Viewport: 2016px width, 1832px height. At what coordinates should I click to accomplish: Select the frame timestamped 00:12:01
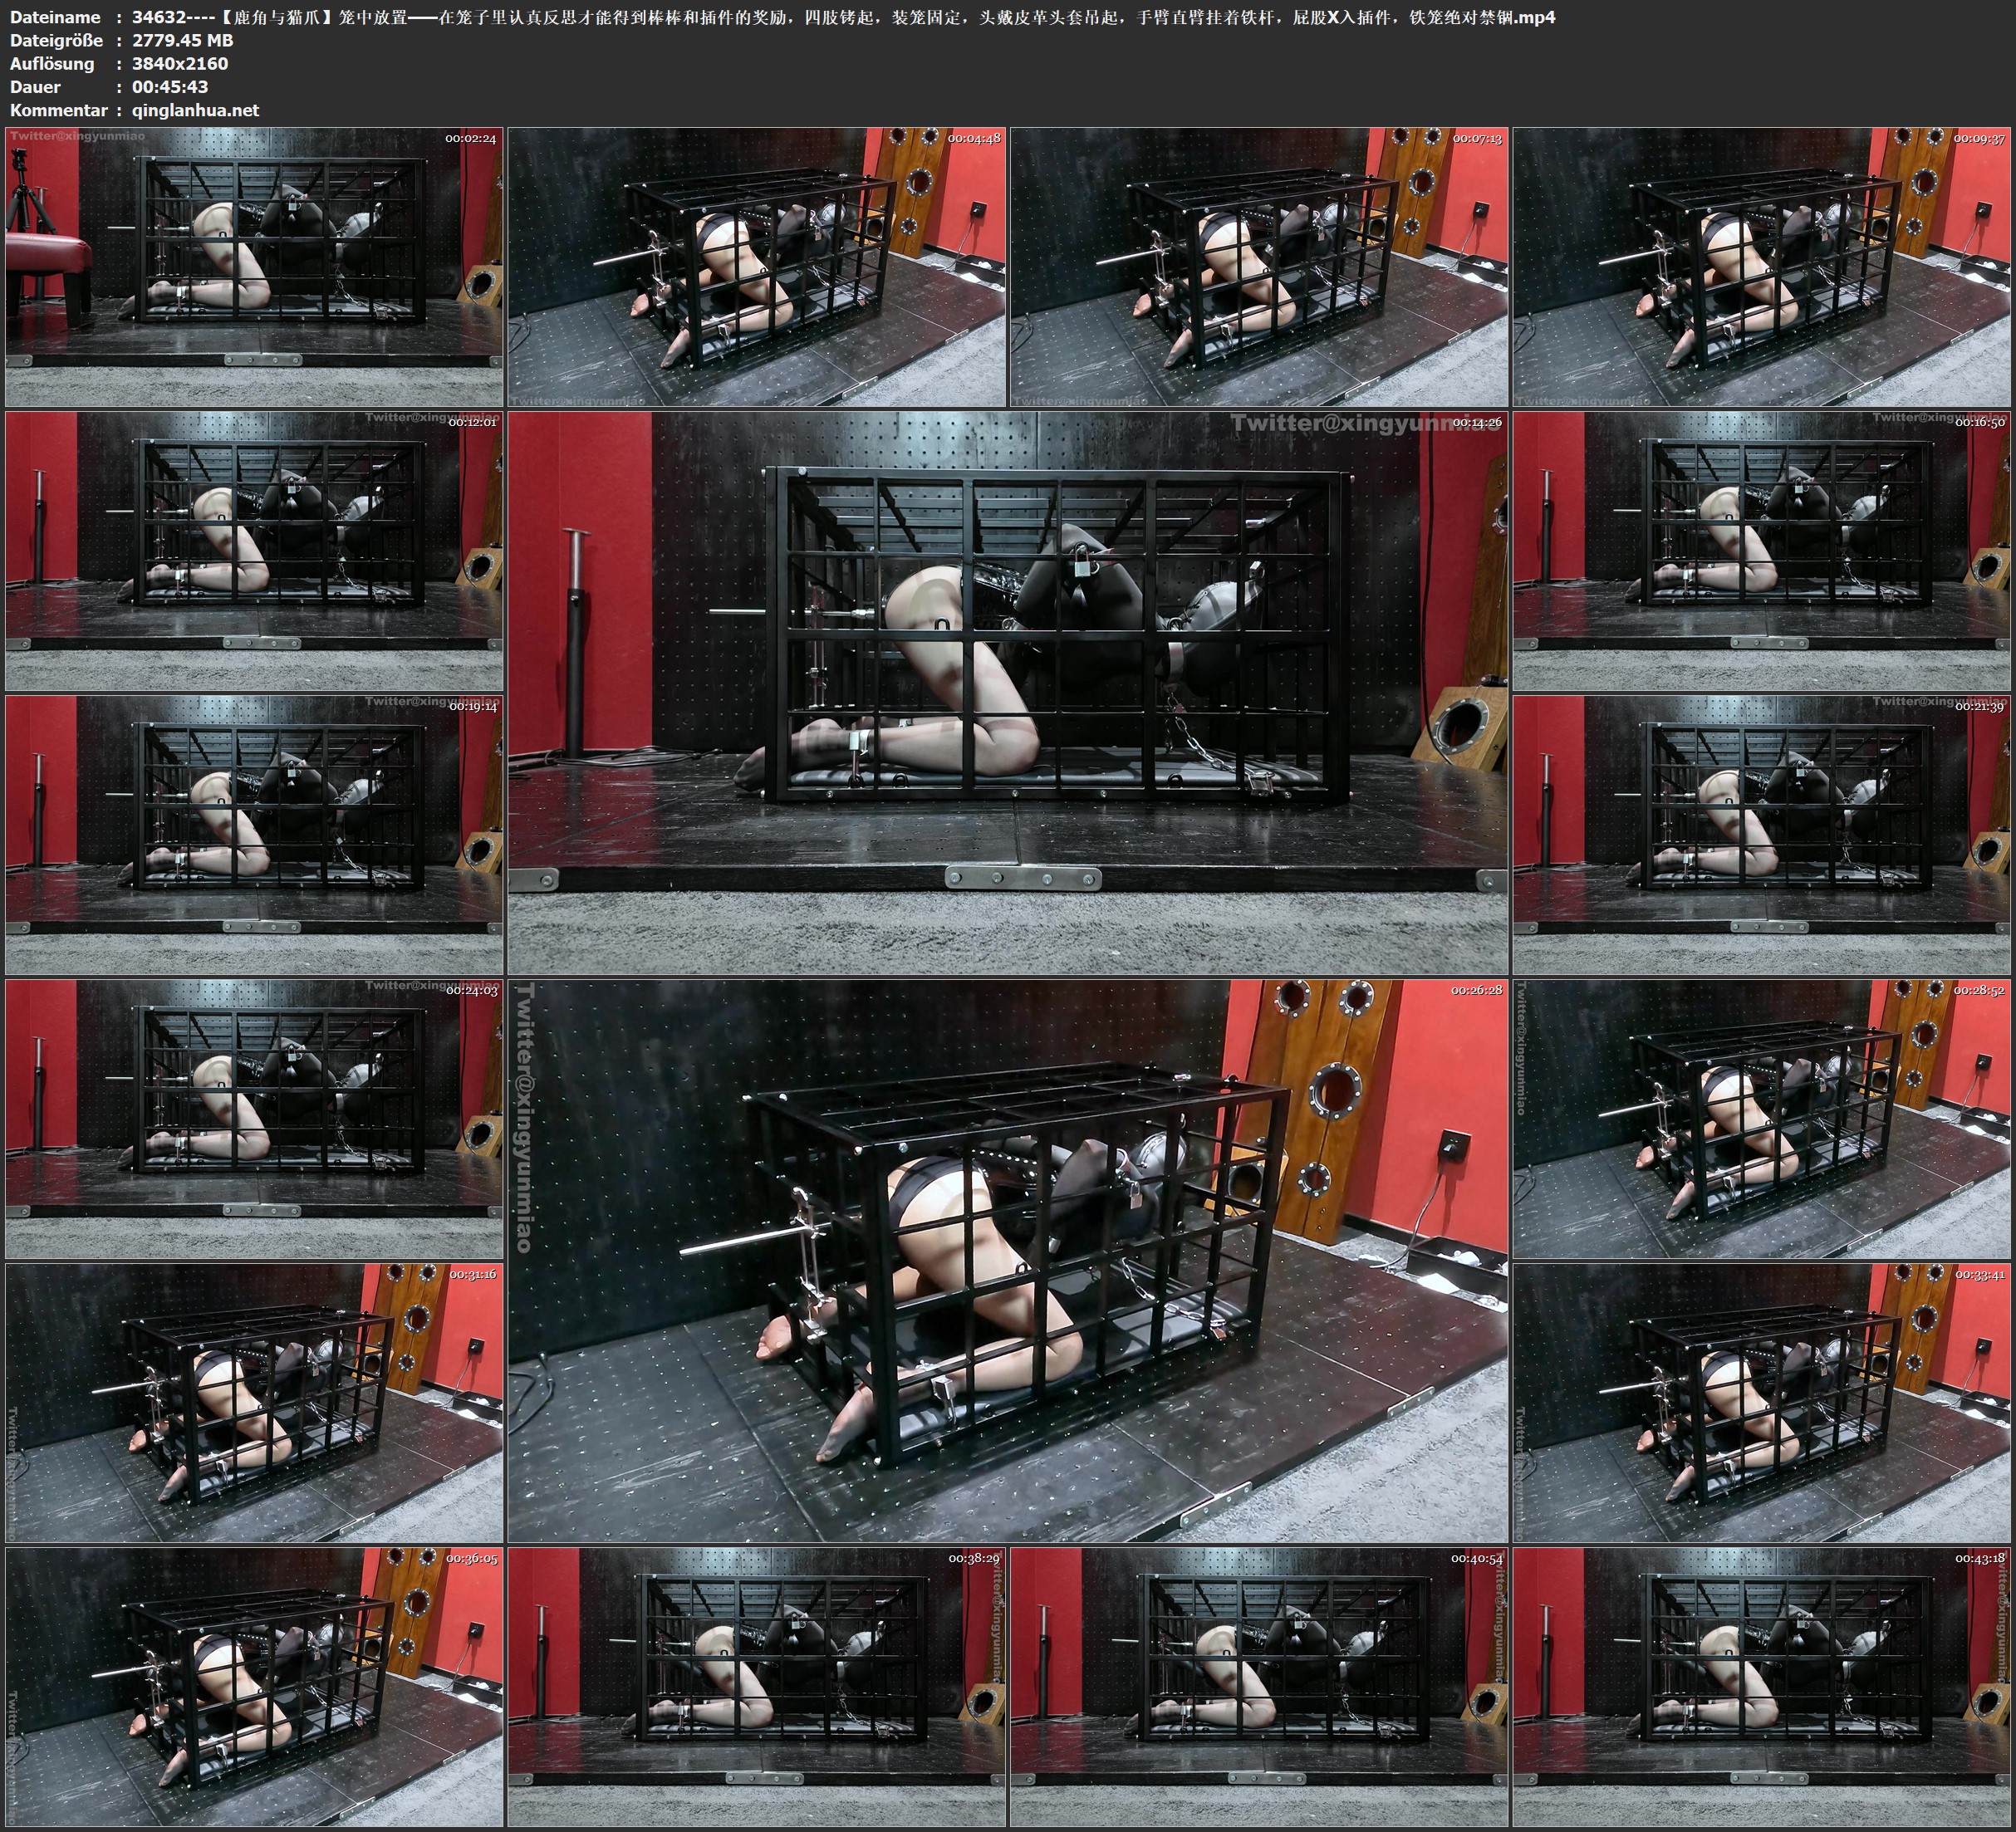pos(254,550)
